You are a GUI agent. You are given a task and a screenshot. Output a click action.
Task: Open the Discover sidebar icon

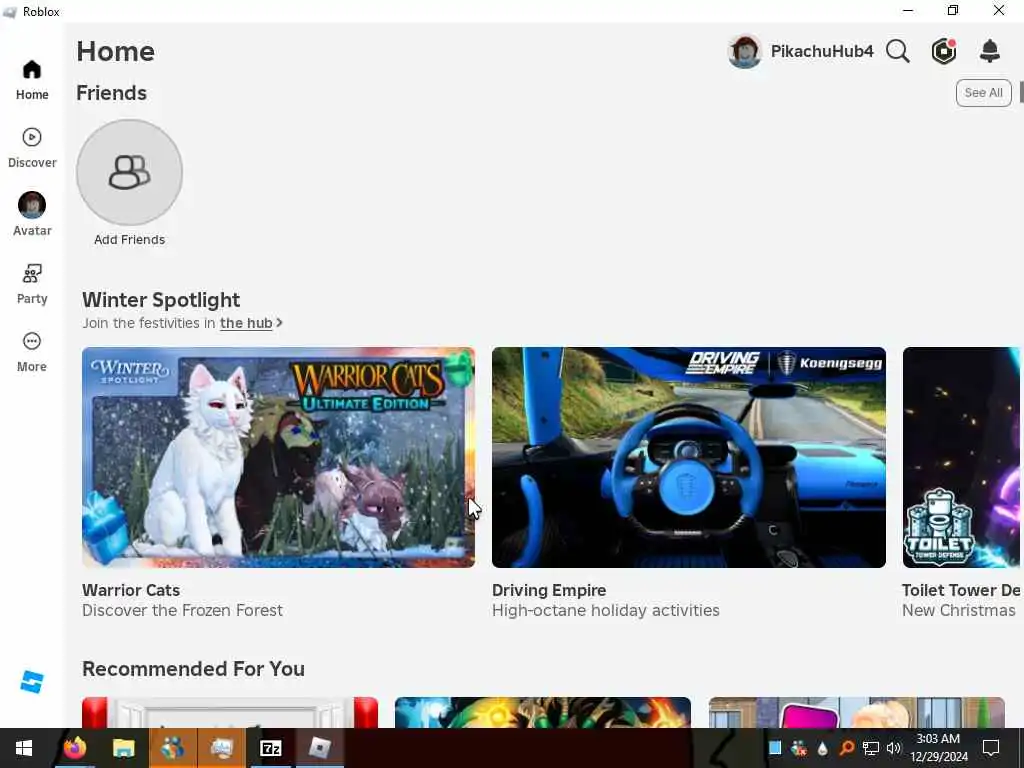[x=31, y=137]
